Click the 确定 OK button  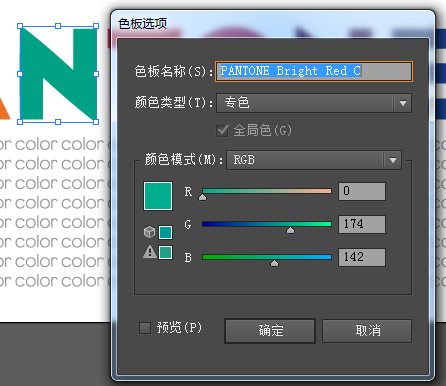click(x=270, y=331)
